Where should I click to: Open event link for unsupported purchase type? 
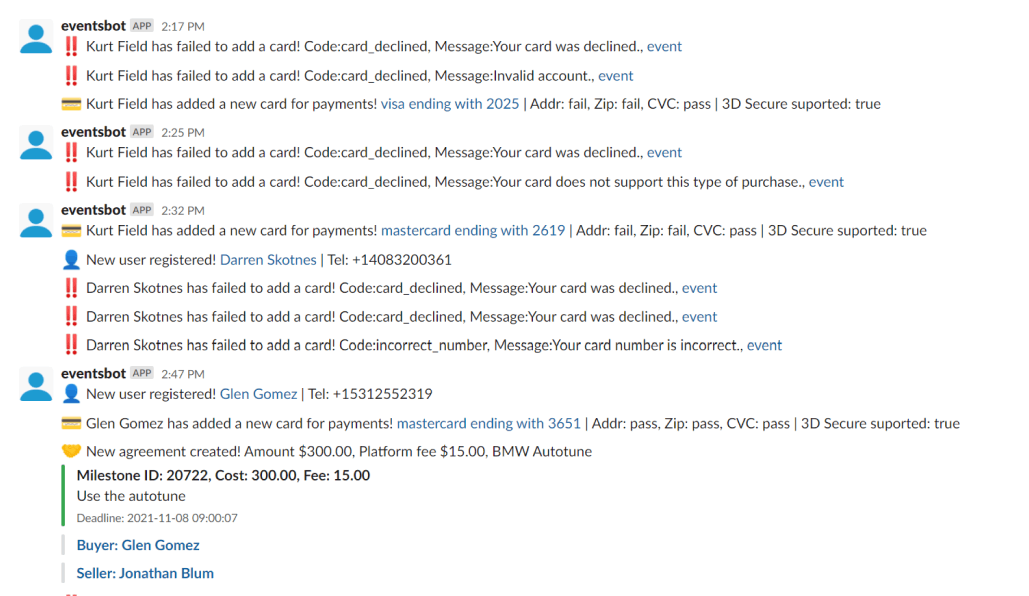(826, 182)
